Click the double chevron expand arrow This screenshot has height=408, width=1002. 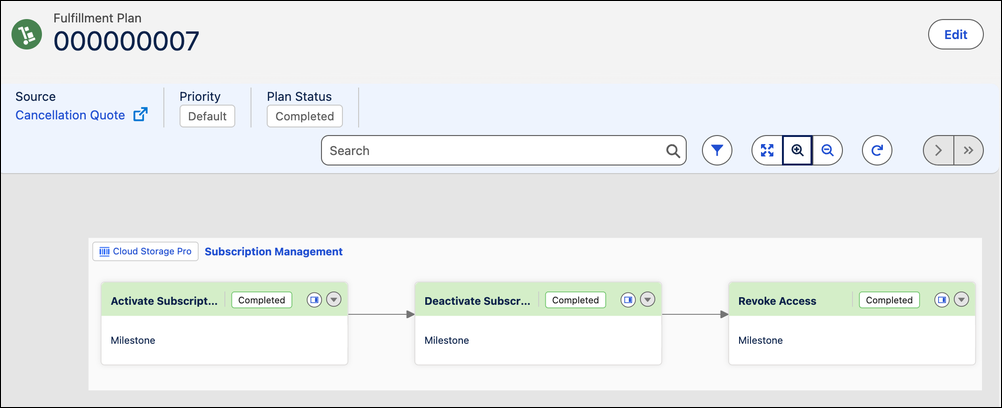pyautogui.click(x=969, y=150)
